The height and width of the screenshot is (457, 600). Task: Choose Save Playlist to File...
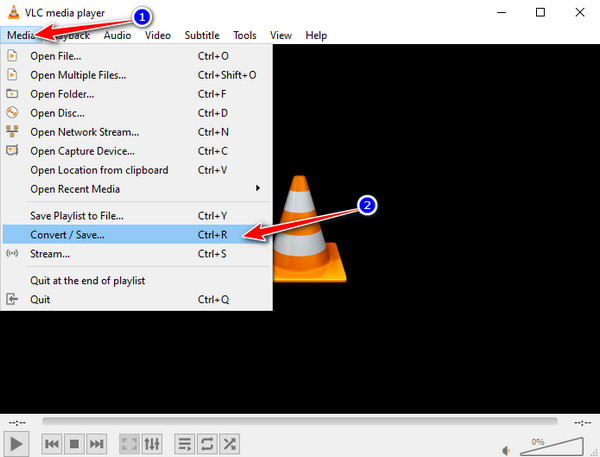[x=136, y=216]
